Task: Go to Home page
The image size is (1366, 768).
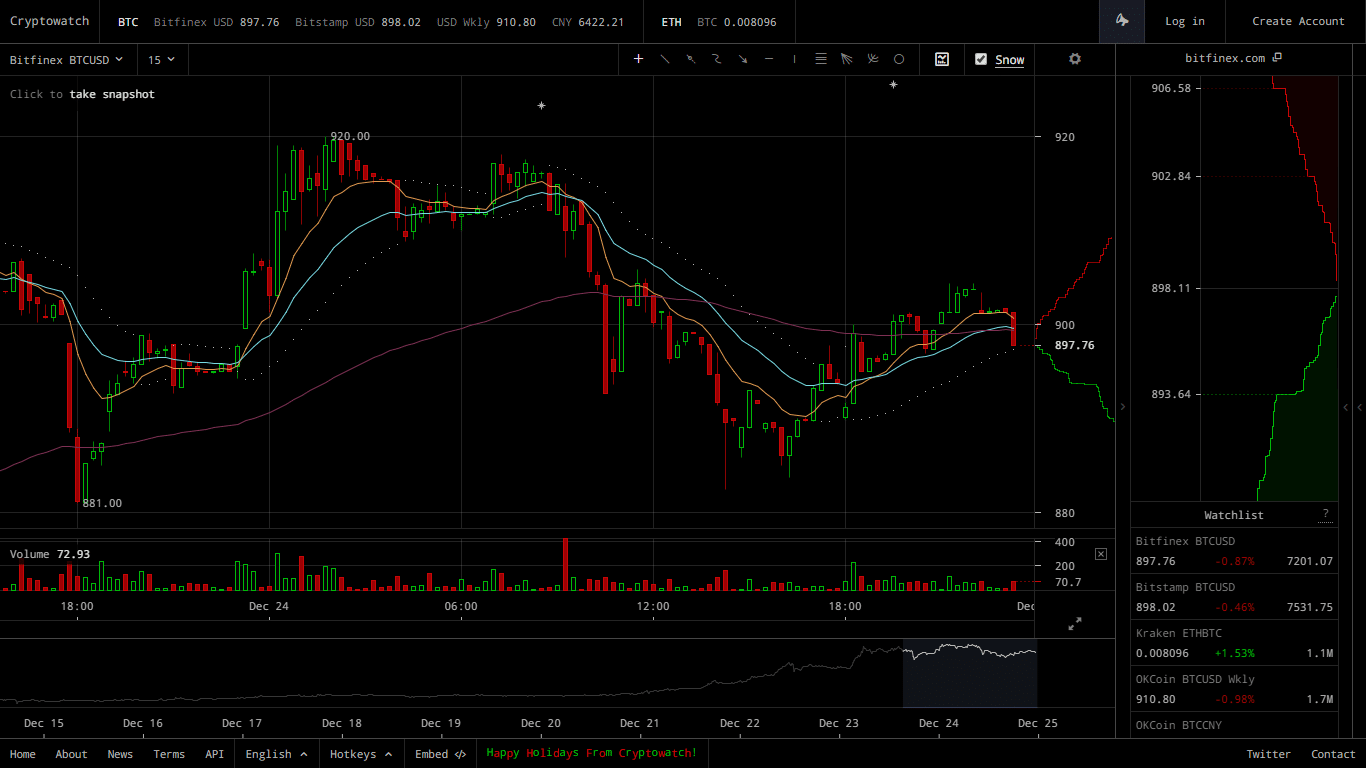Action: (x=22, y=754)
